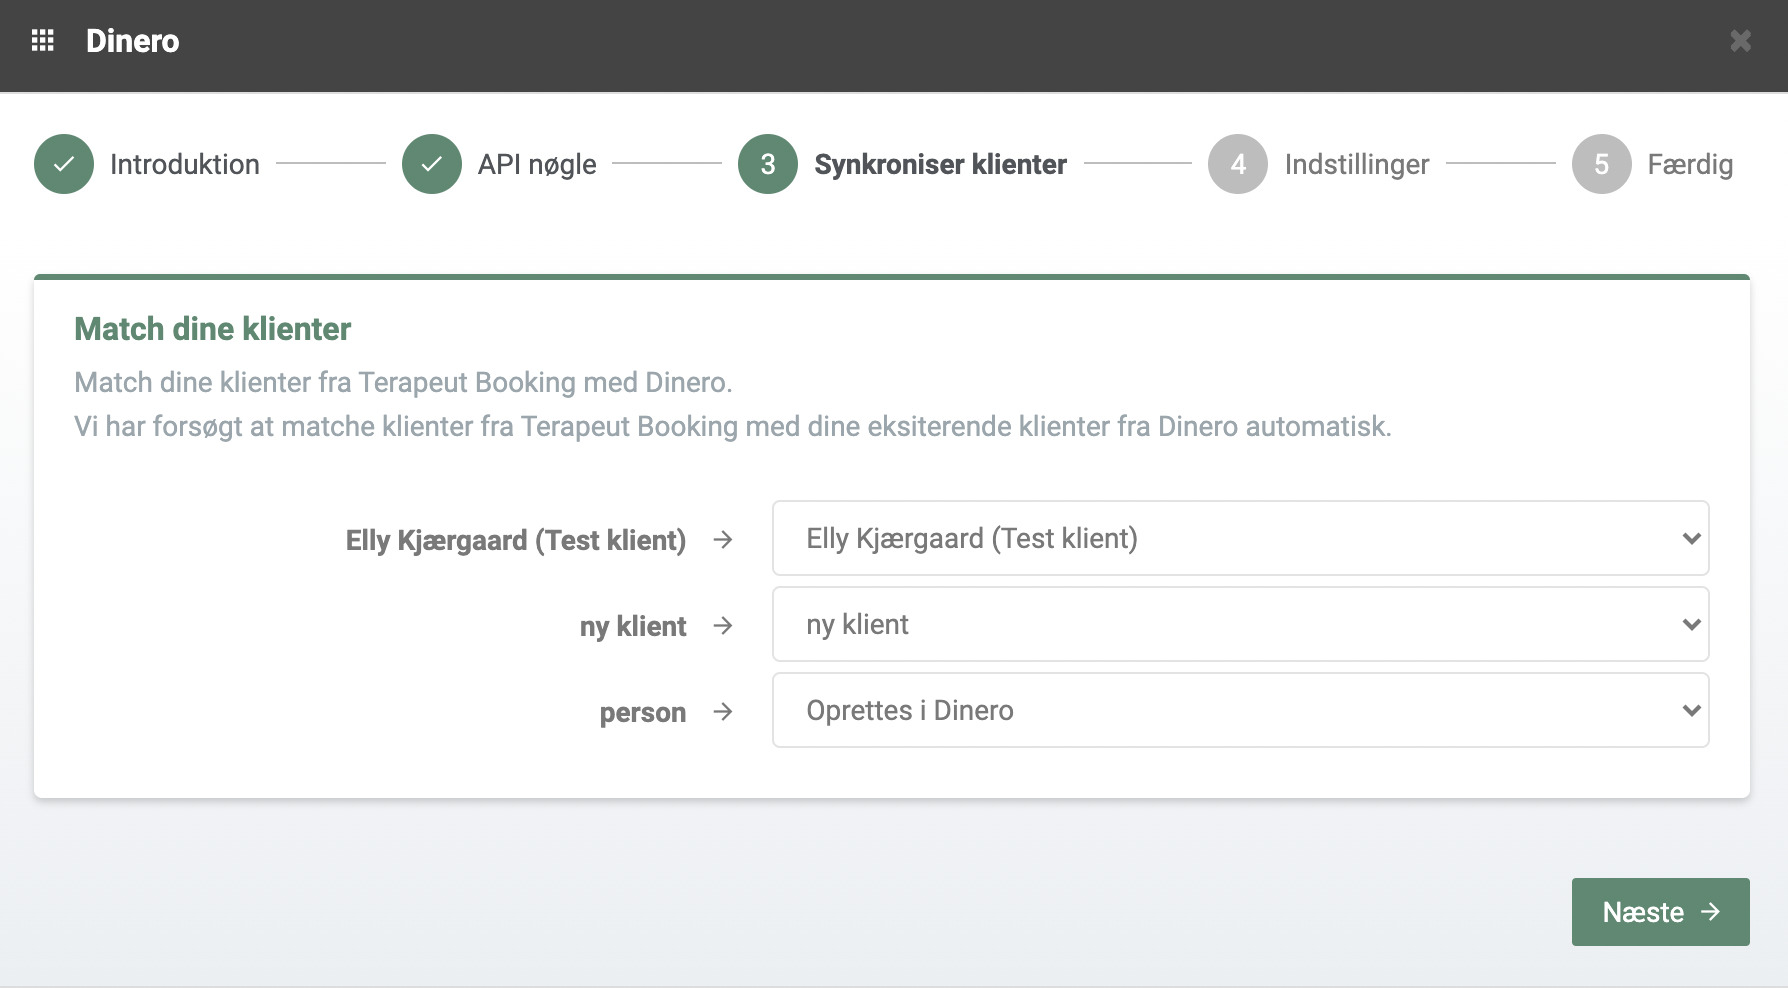Click the sentence starting 'Vi har forsøgt at matche'
Viewport: 1788px width, 988px height.
pos(733,427)
